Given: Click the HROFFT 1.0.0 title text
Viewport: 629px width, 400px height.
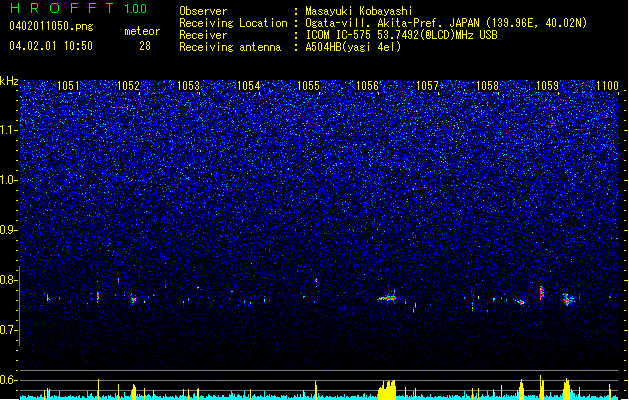Looking at the screenshot, I should click(78, 8).
